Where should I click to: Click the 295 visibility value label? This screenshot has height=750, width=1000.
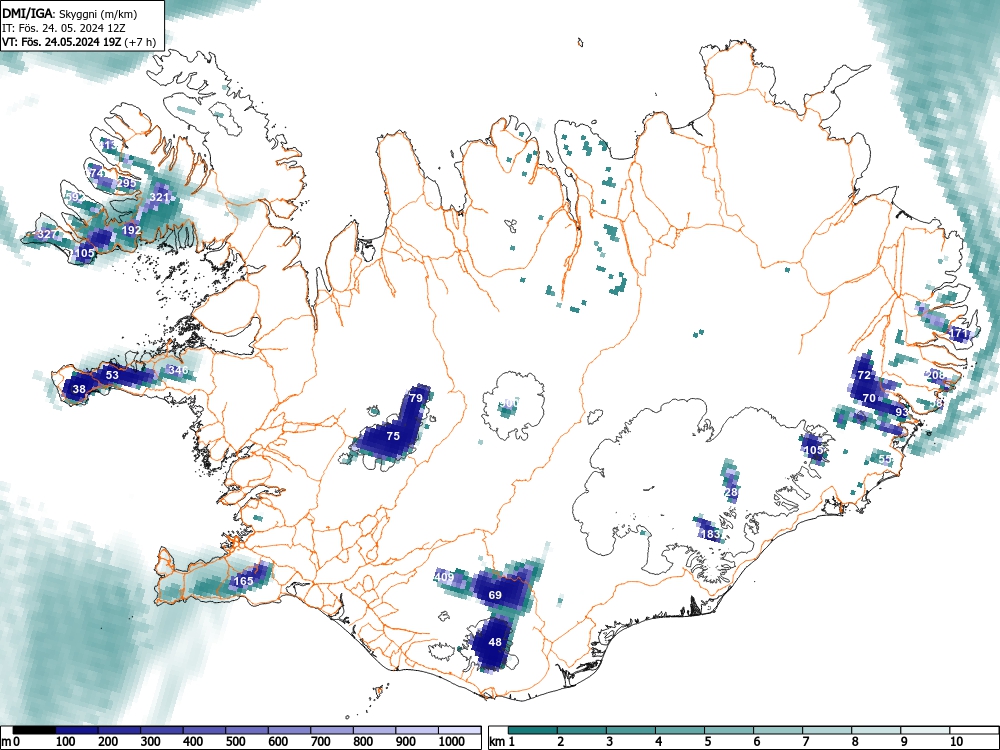point(127,183)
